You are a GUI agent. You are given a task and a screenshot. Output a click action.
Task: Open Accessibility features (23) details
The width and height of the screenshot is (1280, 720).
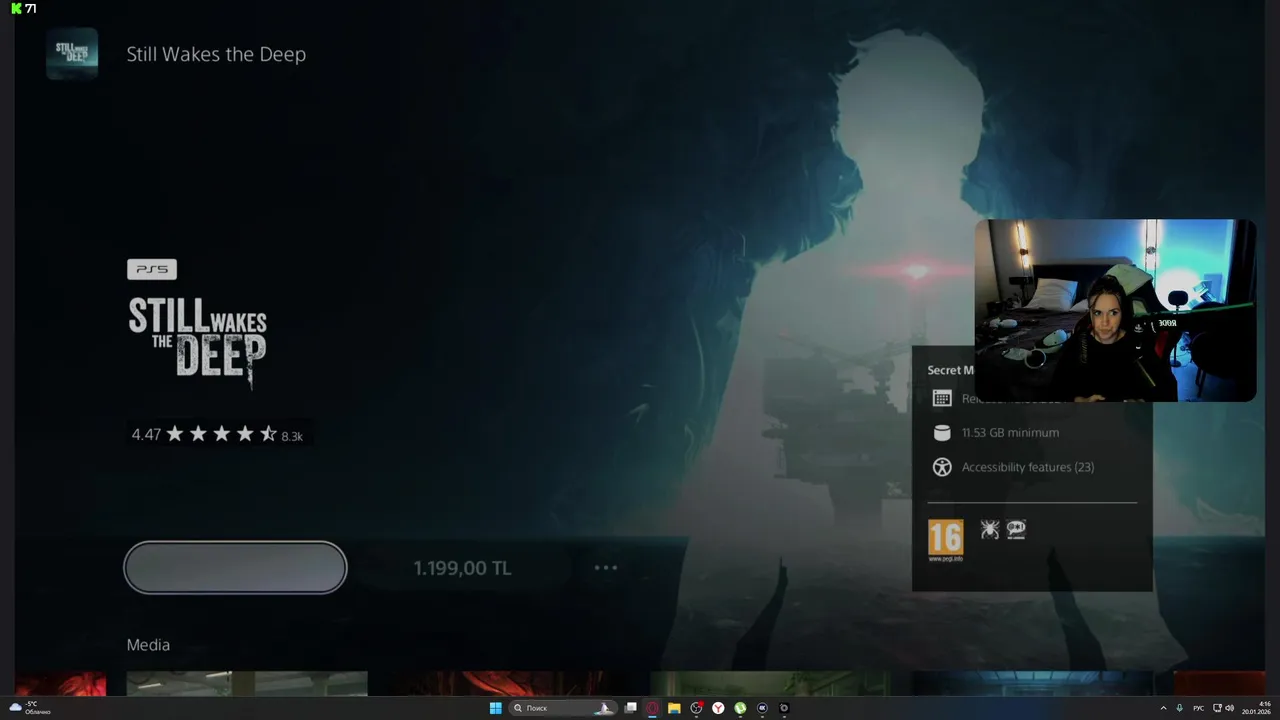click(x=1028, y=467)
